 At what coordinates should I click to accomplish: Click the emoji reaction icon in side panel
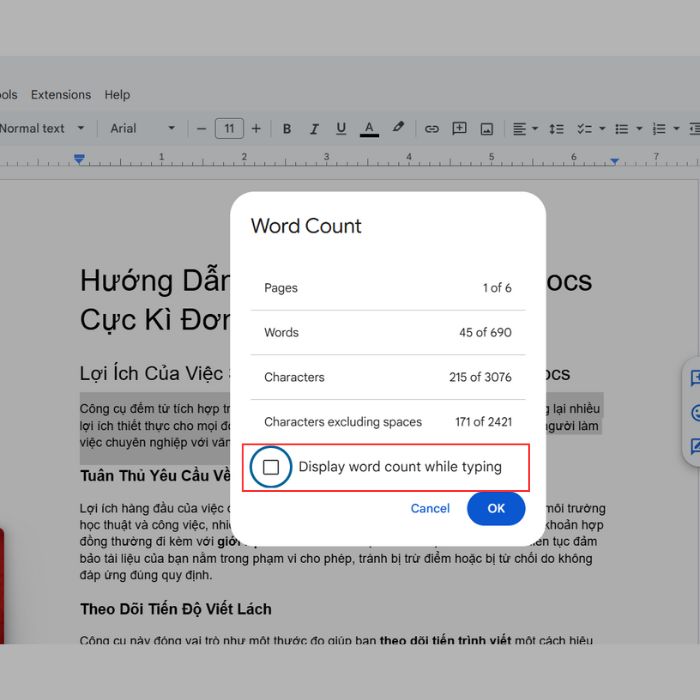click(x=696, y=412)
